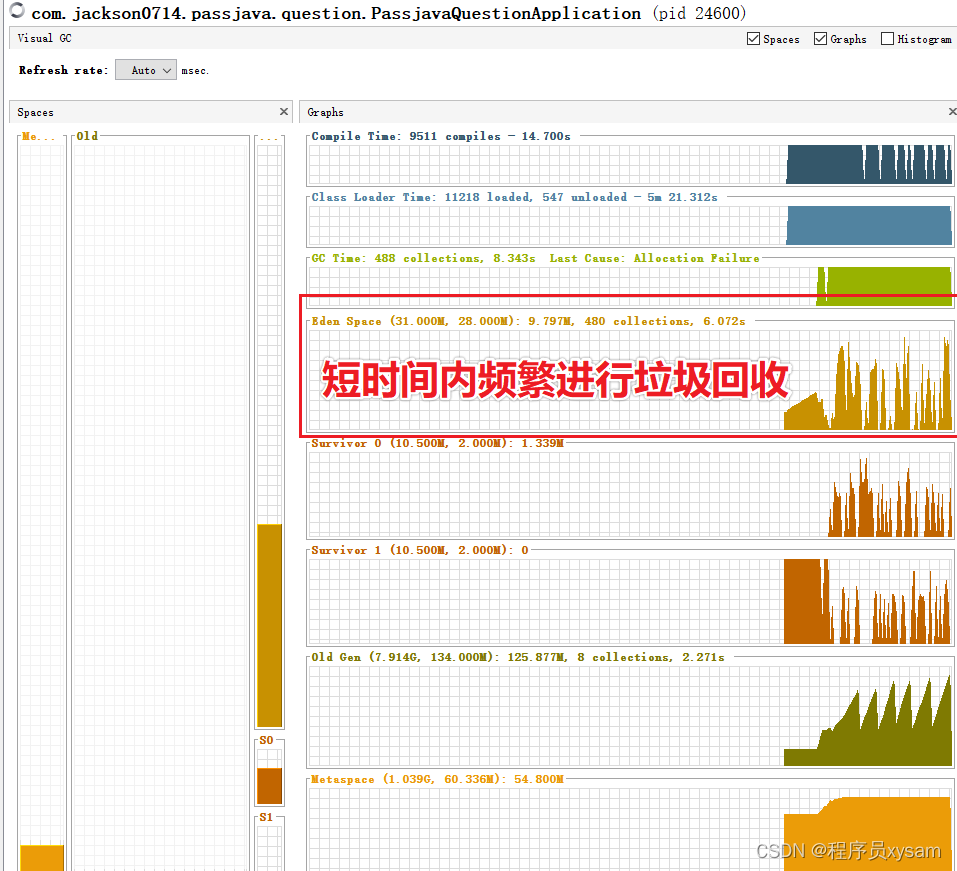Click the 'Graphs' panel title
Screen dimensions: 957x871
point(325,112)
